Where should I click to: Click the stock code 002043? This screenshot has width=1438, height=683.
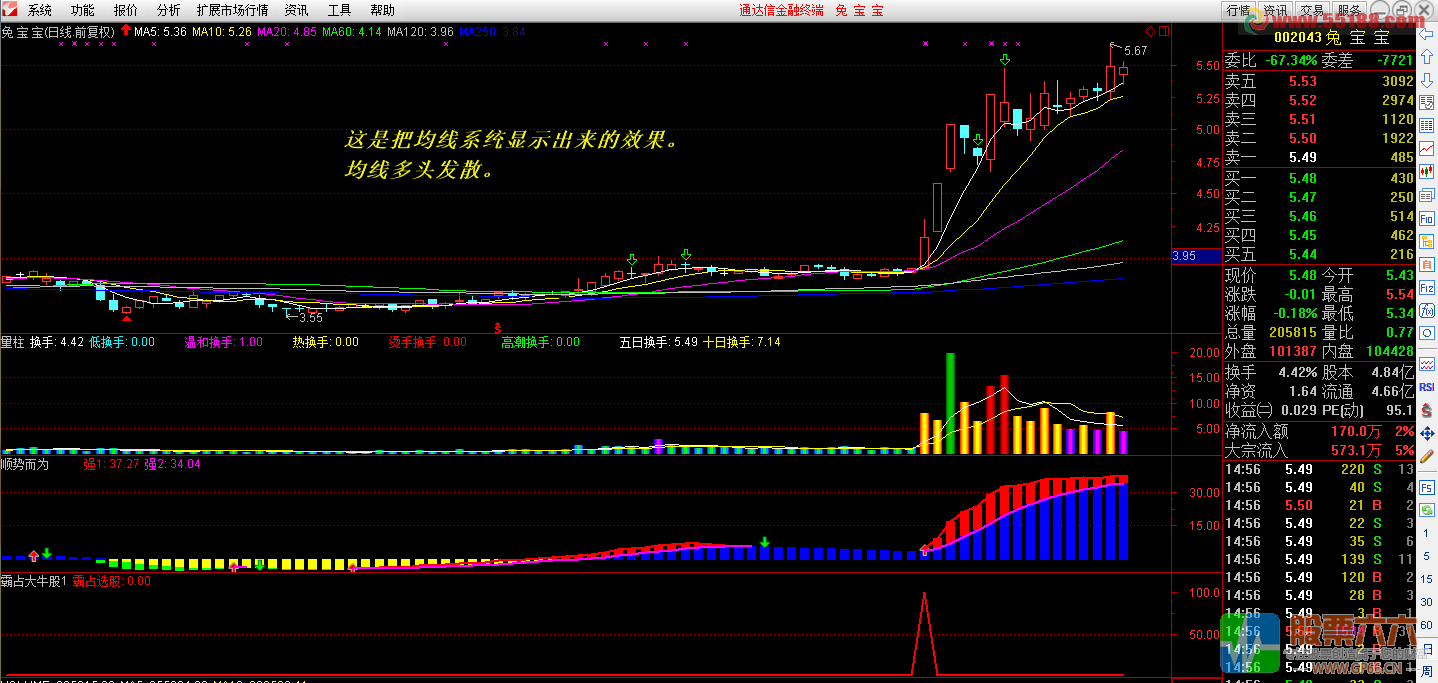point(1298,38)
